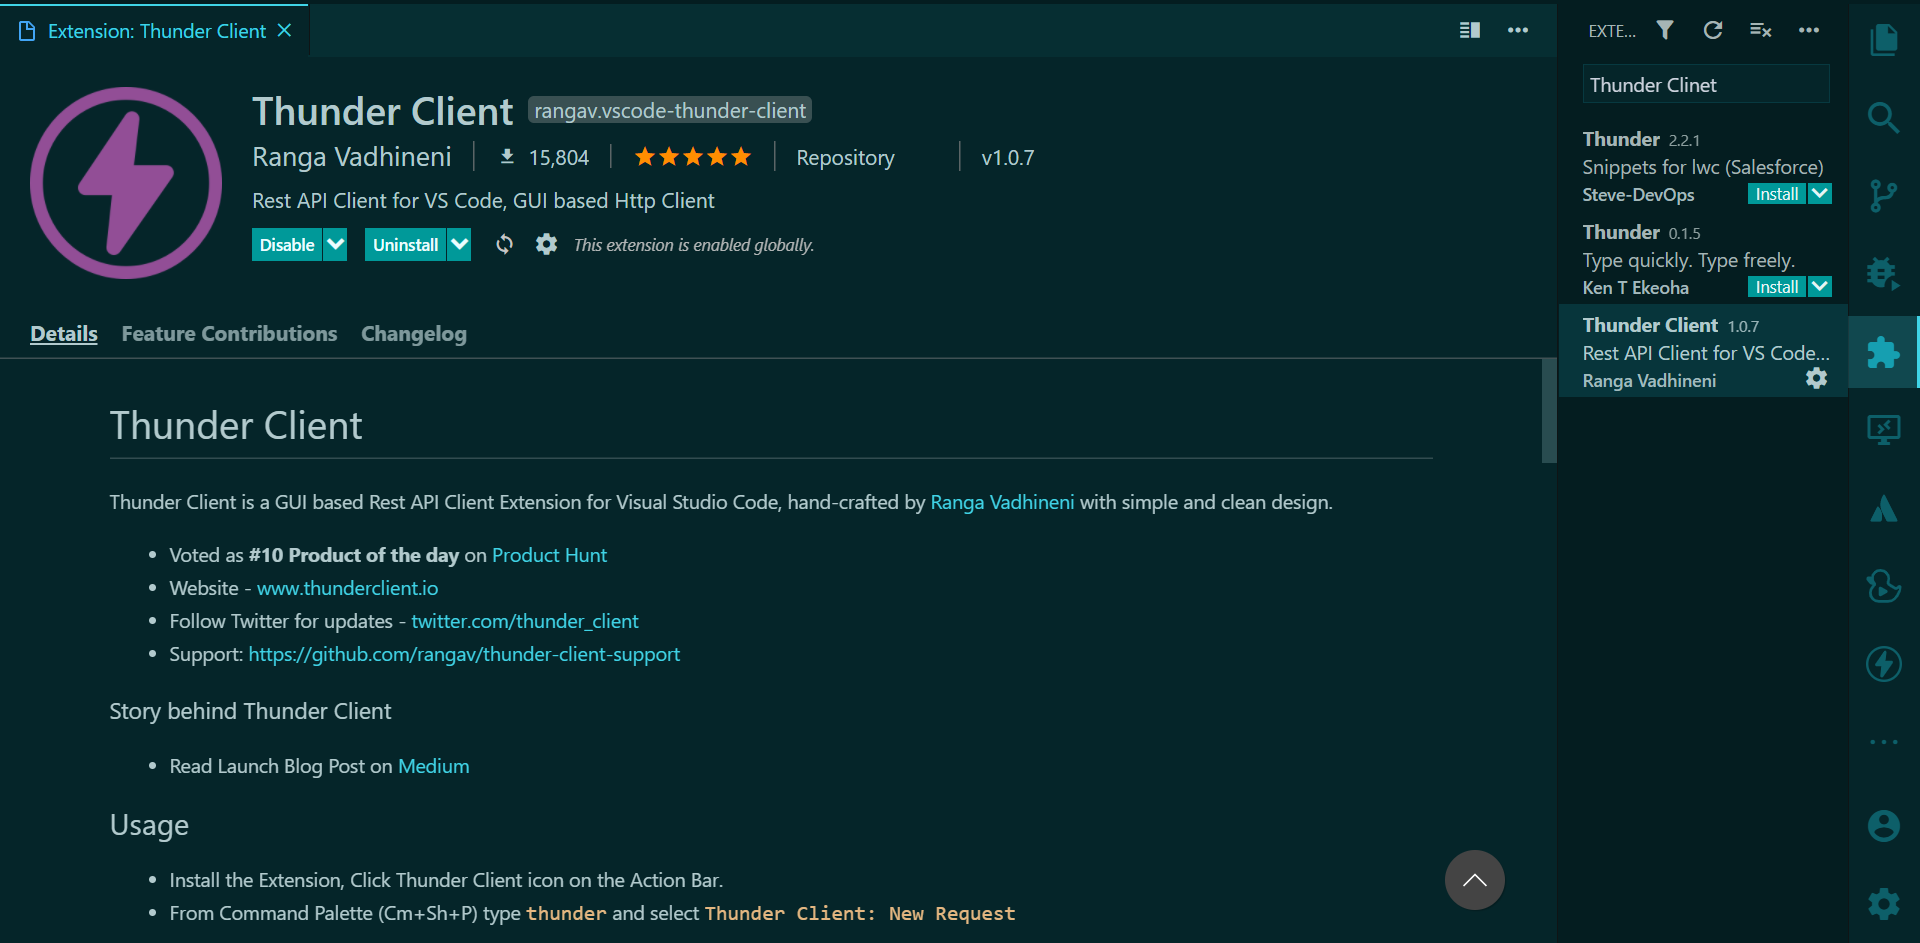Open the Run and Debug view
This screenshot has width=1920, height=943.
[1884, 273]
